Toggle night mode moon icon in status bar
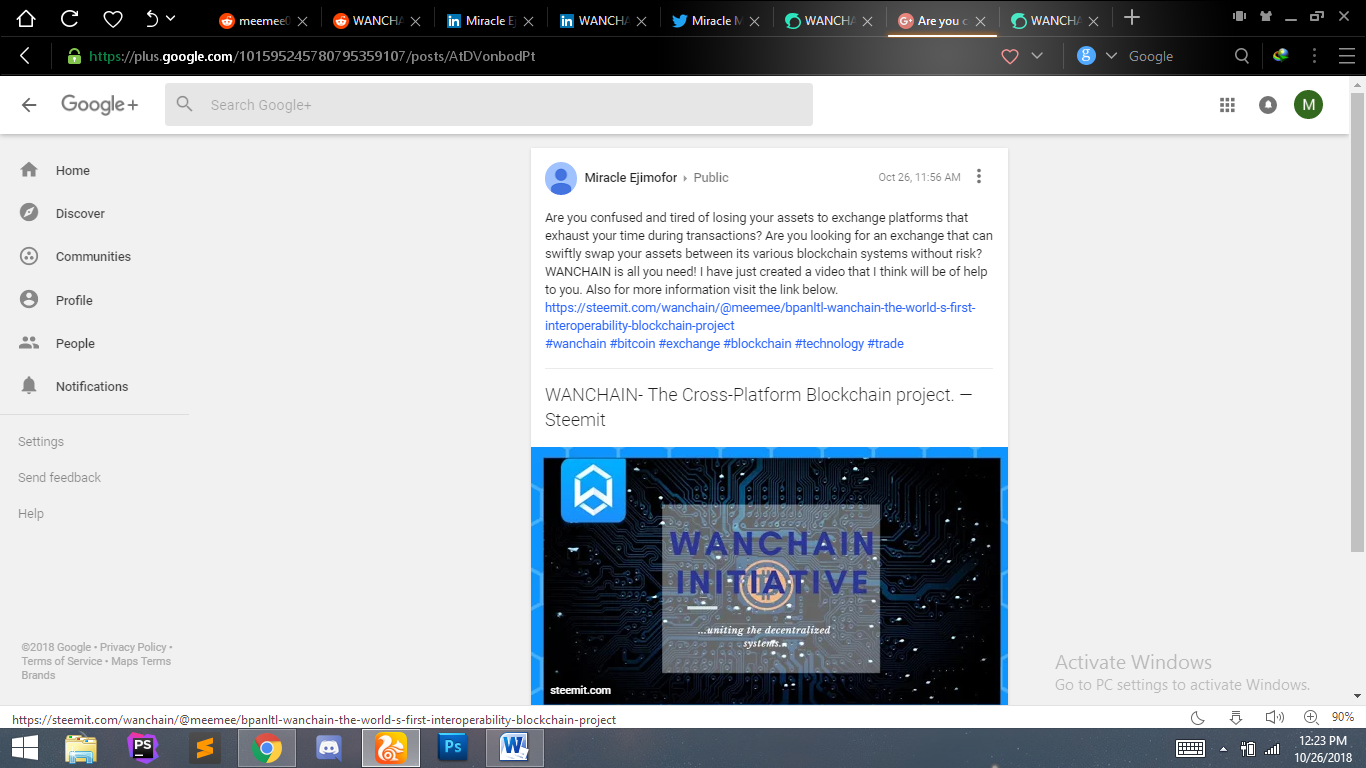 click(x=1197, y=717)
